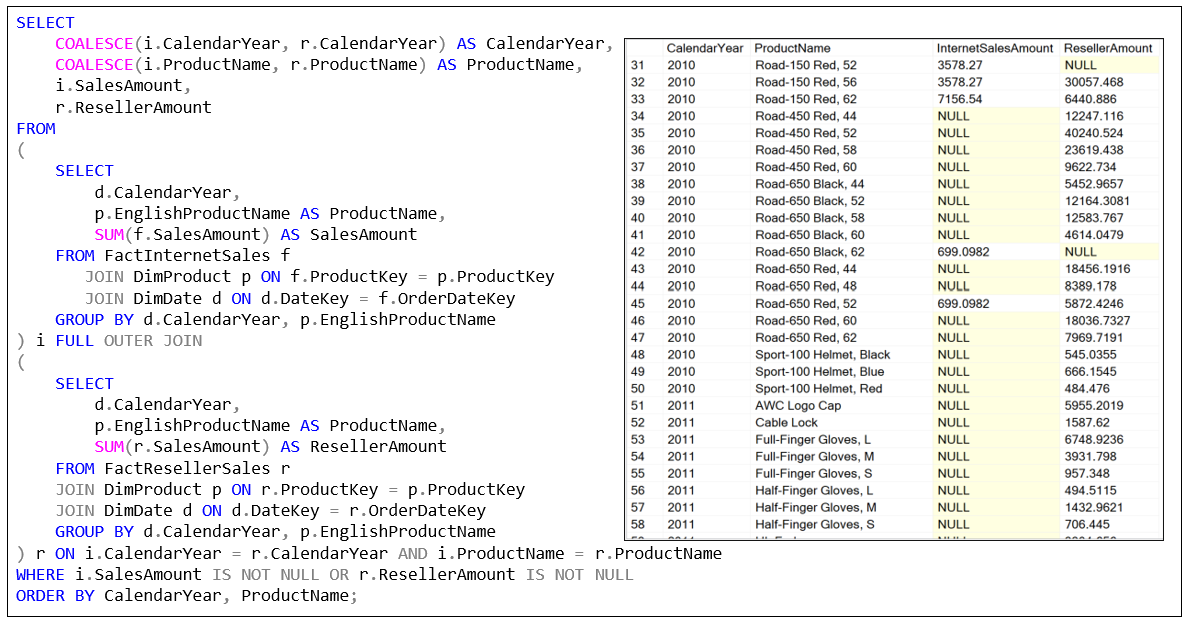The width and height of the screenshot is (1184, 618).
Task: Select the 7156.54 internet sales value
Action: [x=959, y=99]
